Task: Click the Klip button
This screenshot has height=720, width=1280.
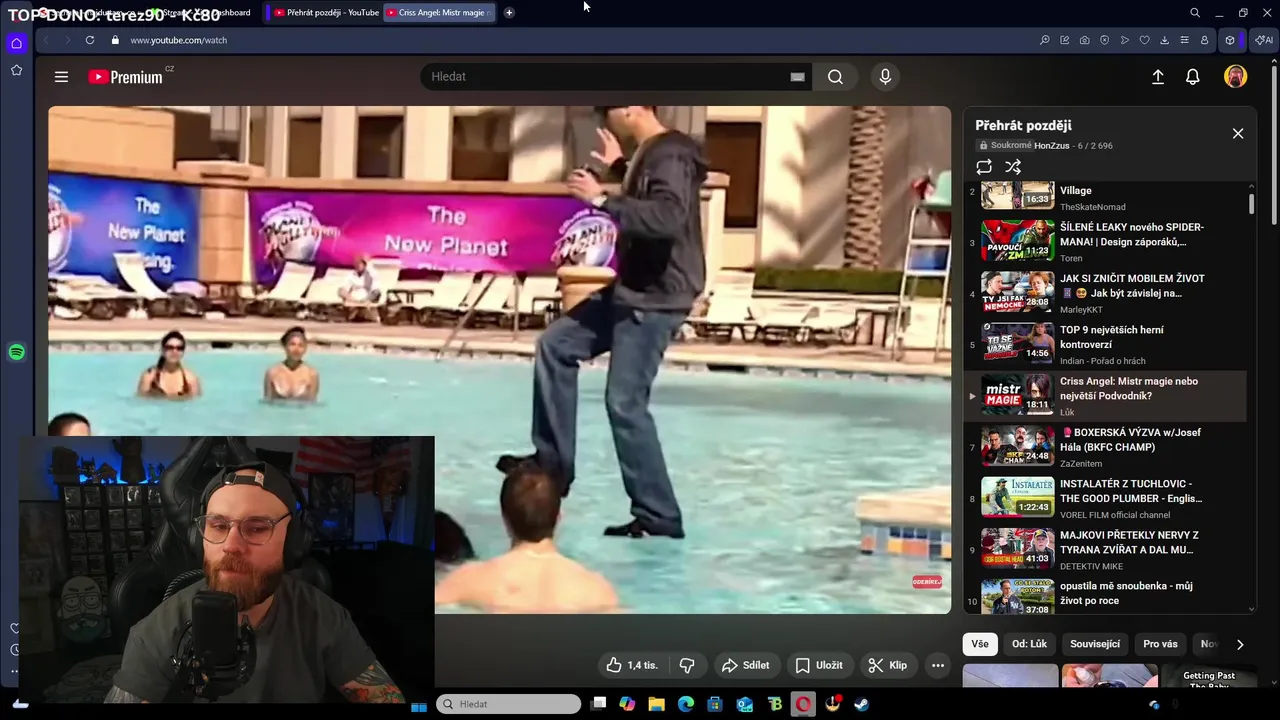Action: coord(888,665)
